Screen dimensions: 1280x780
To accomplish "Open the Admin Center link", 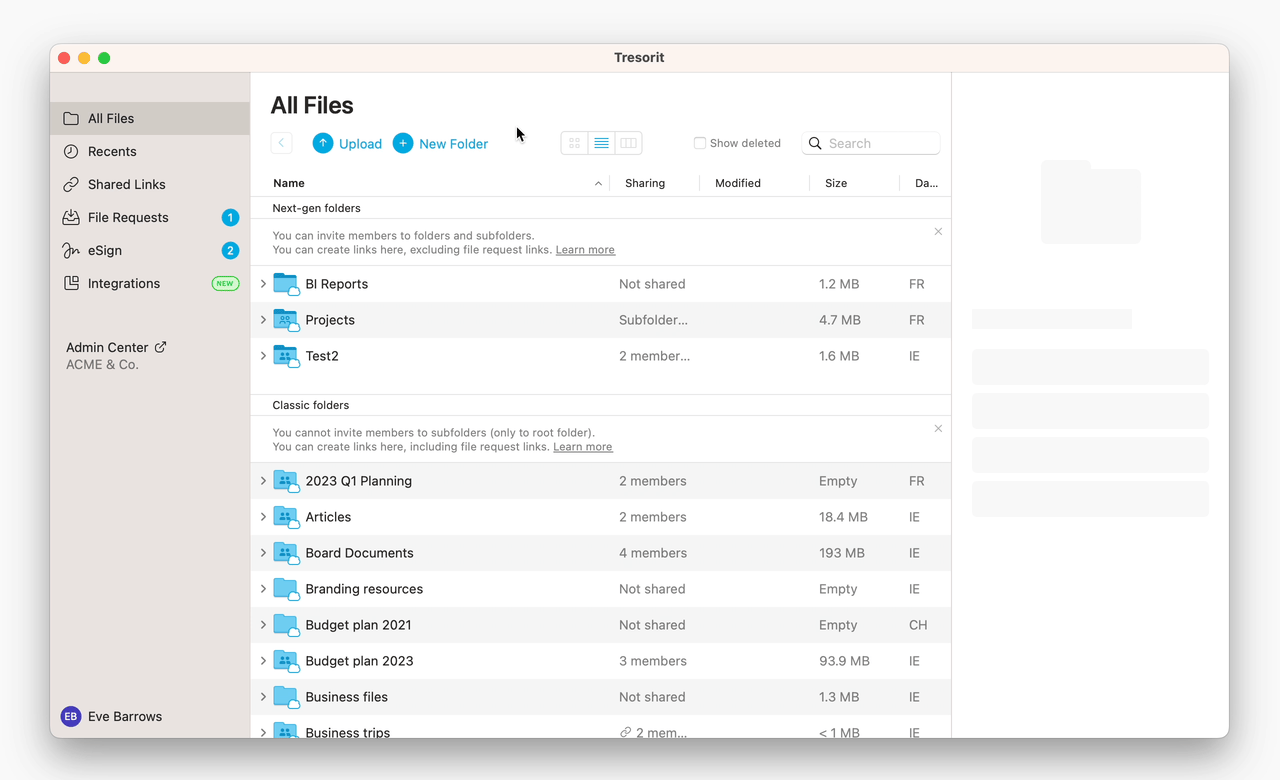I will [x=116, y=347].
